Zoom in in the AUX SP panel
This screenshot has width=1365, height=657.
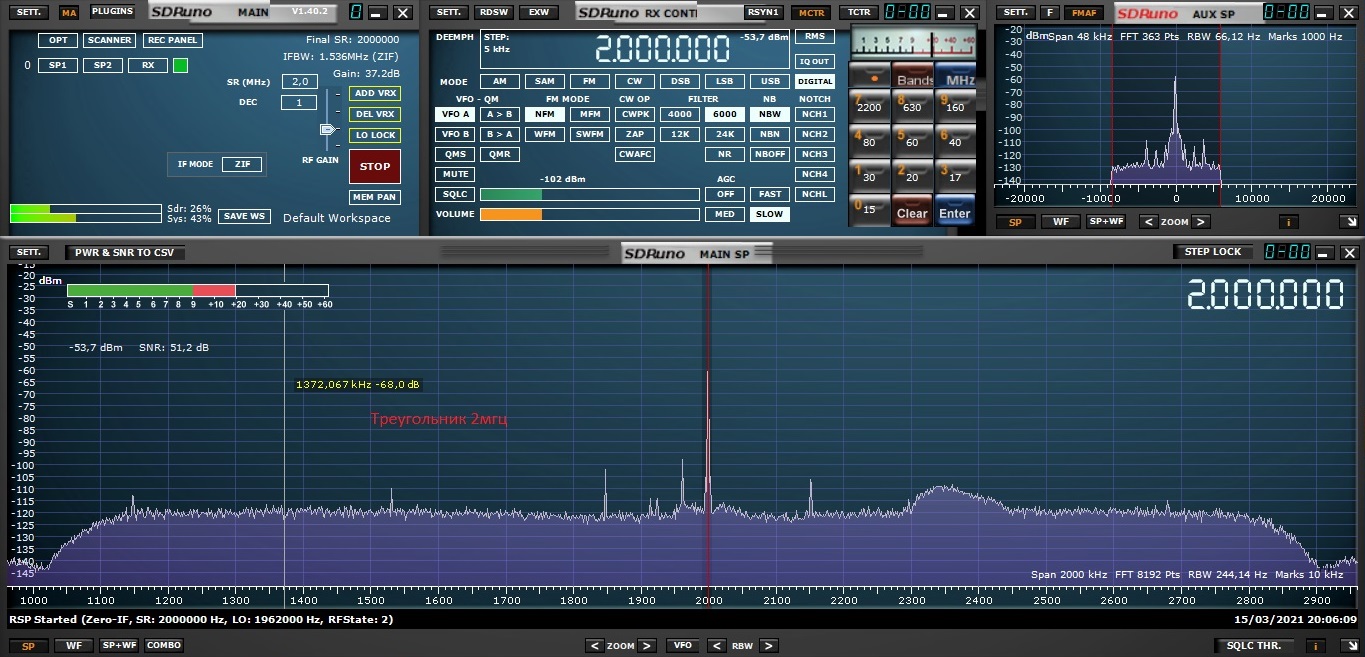(x=1201, y=222)
